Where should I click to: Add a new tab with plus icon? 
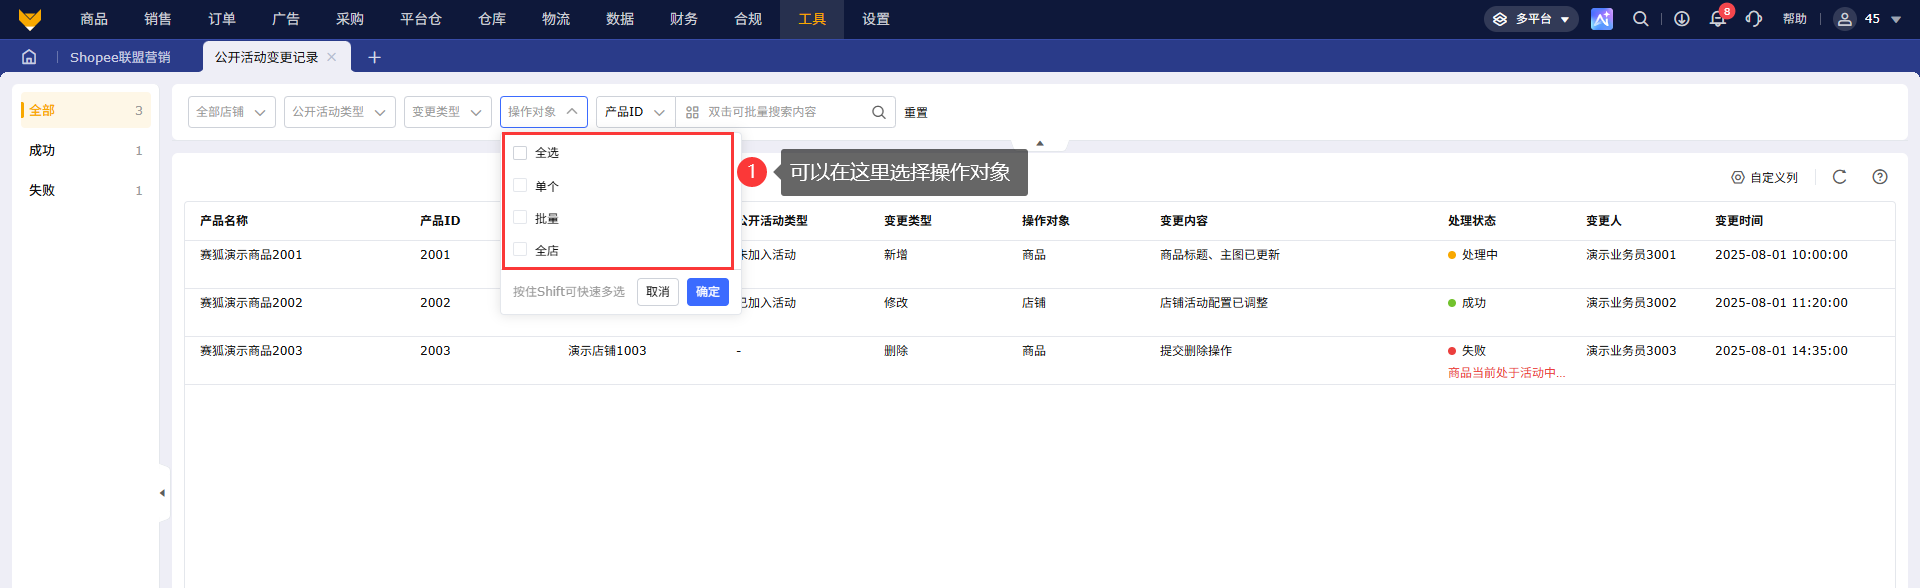pyautogui.click(x=375, y=57)
